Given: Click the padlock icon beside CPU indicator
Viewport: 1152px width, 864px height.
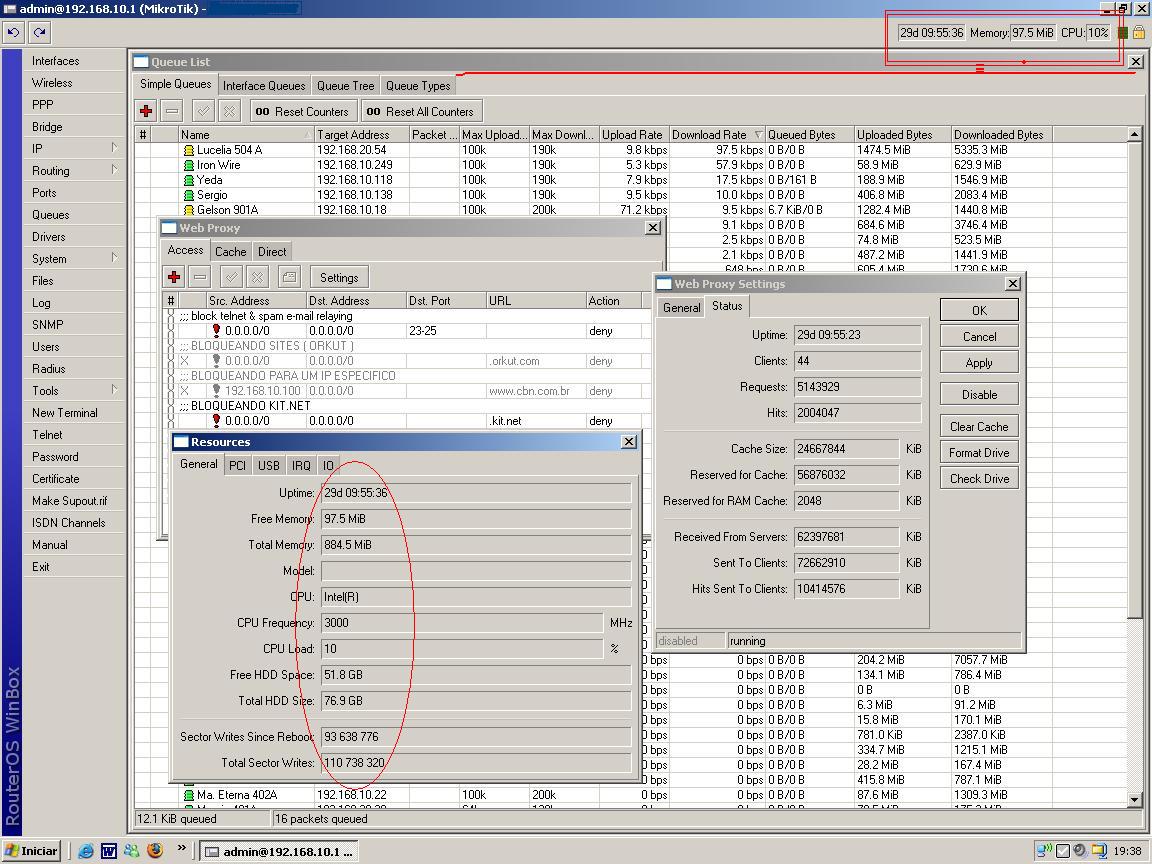Looking at the screenshot, I should (x=1138, y=33).
